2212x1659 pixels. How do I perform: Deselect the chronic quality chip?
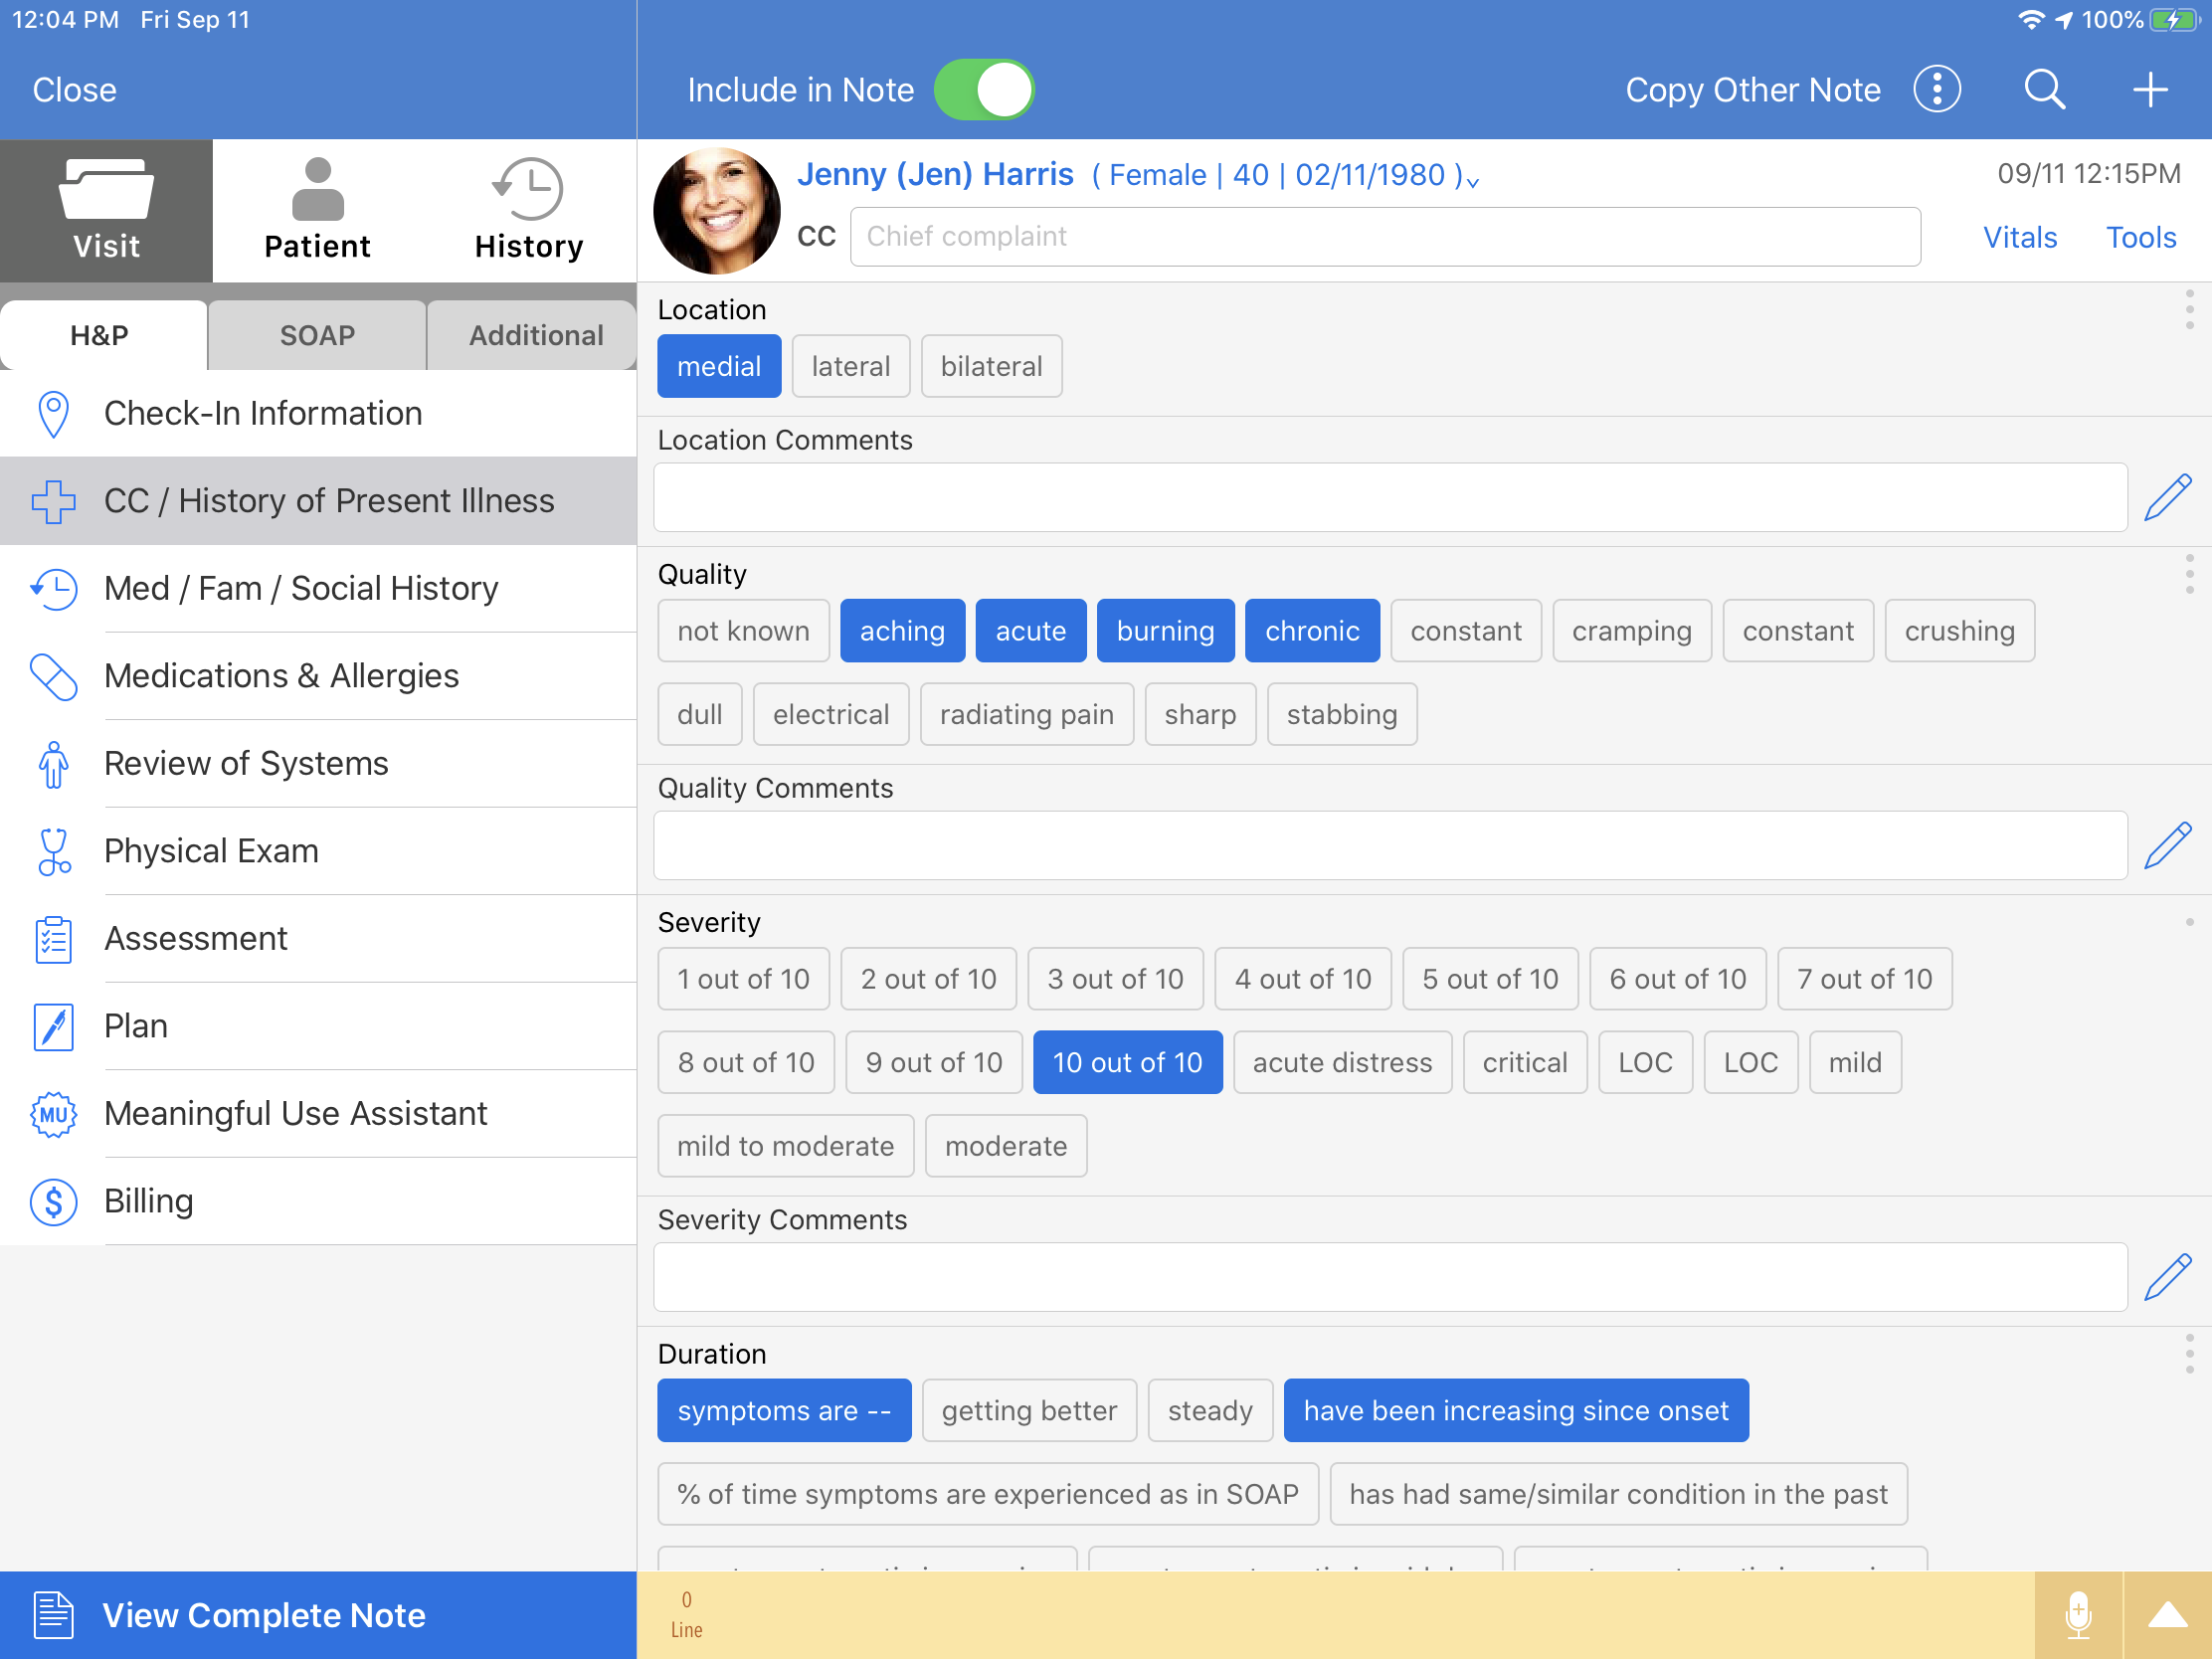point(1312,631)
